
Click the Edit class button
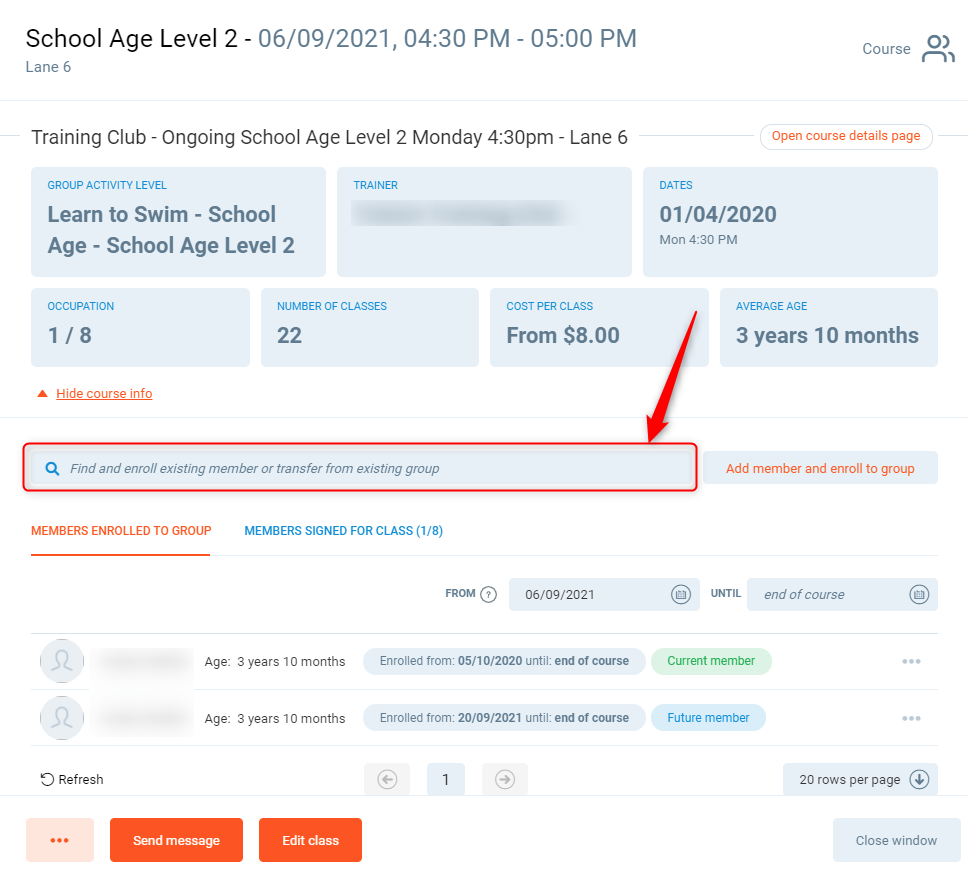click(x=310, y=840)
